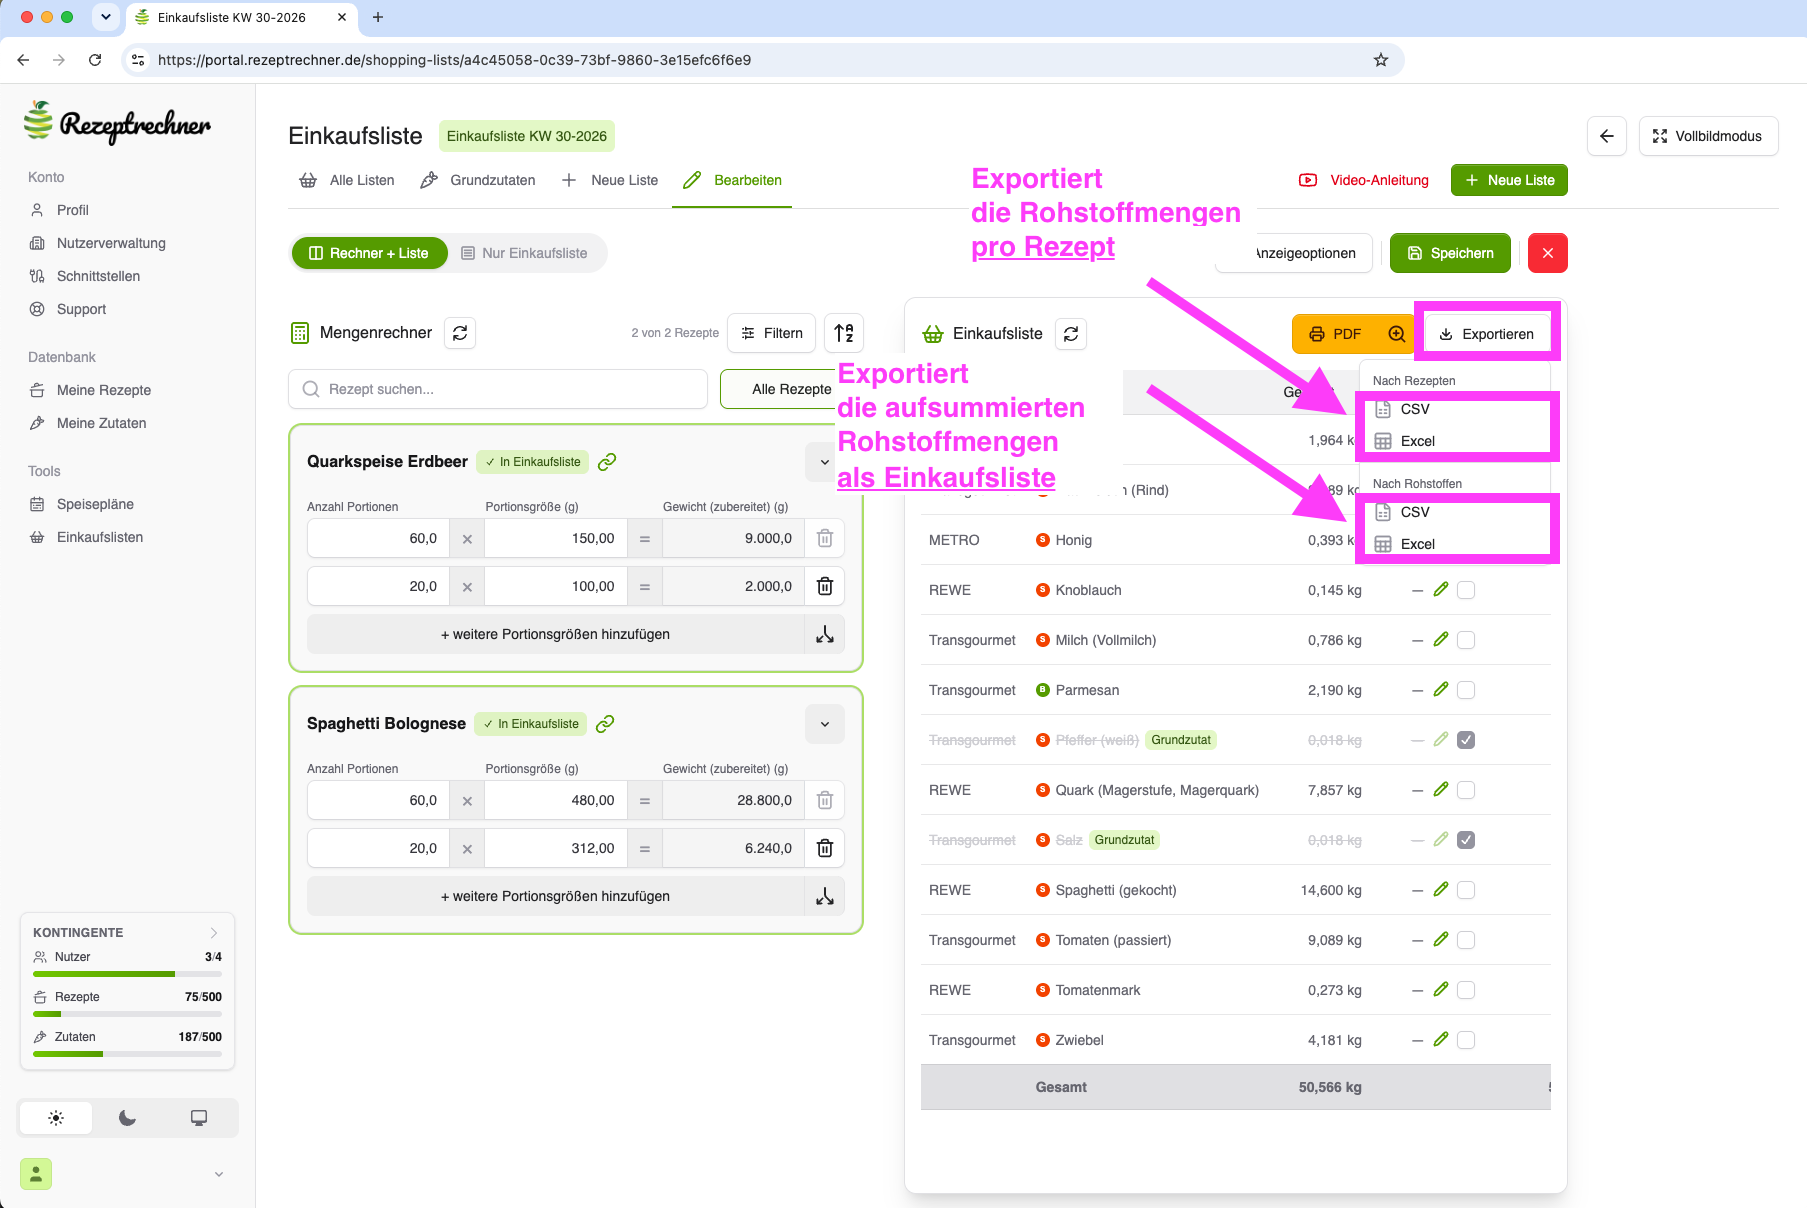Image resolution: width=1807 pixels, height=1208 pixels.
Task: Edit the Zwiebel row pencil icon
Action: pos(1441,1040)
